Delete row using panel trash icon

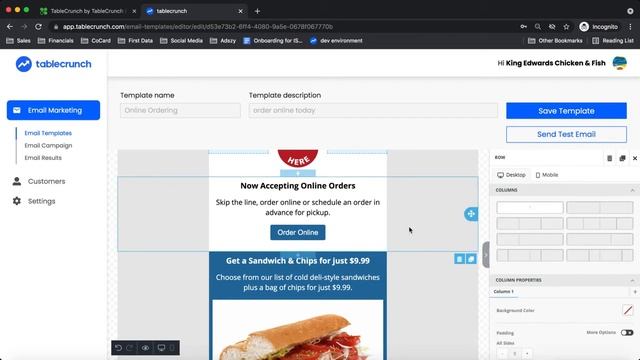click(x=609, y=158)
